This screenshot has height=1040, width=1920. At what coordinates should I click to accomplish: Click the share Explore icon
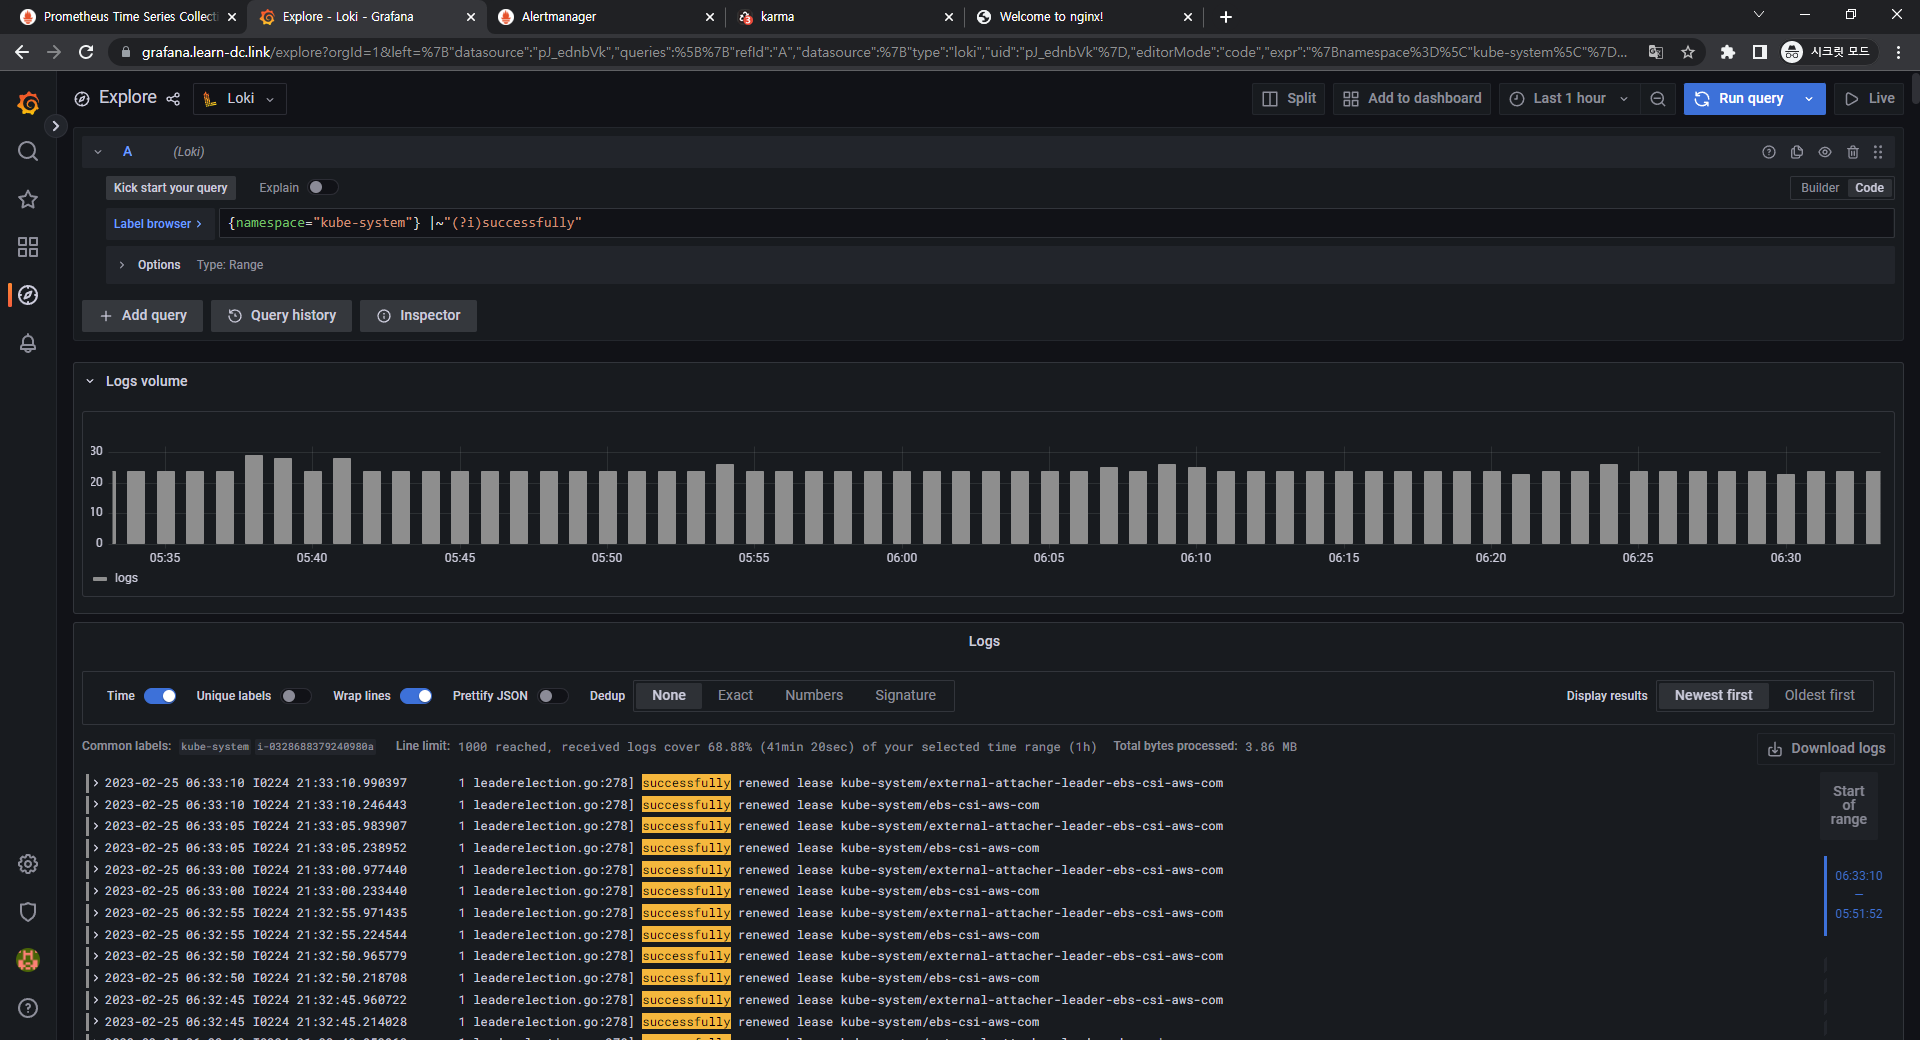tap(173, 99)
